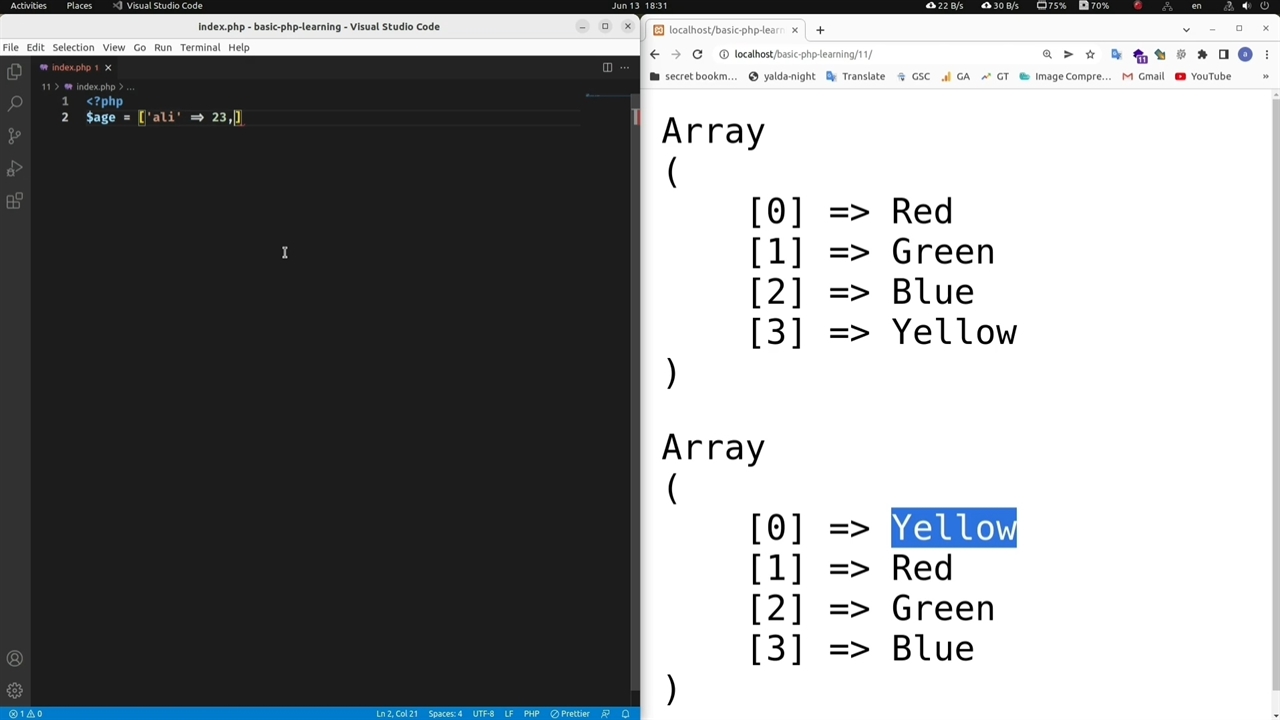The width and height of the screenshot is (1280, 720).
Task: Reload the localhost page in browser
Action: tap(697, 54)
